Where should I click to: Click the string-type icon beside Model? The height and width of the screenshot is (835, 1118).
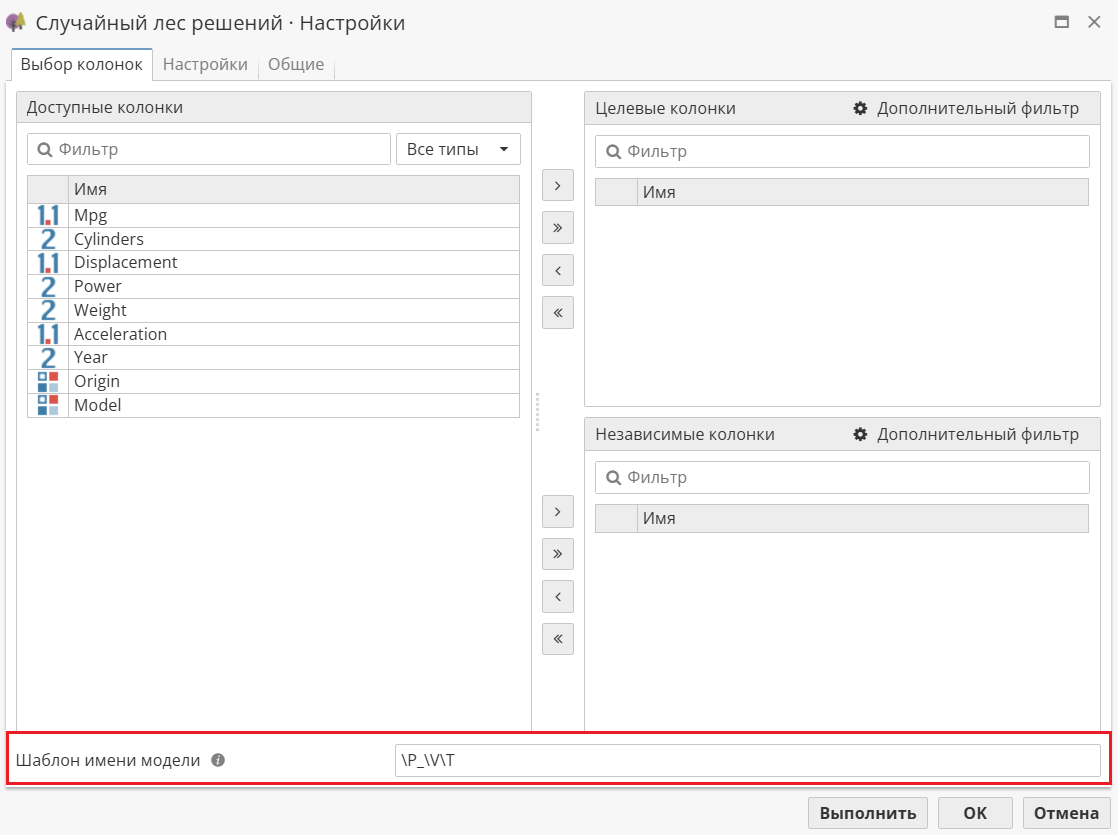(48, 405)
